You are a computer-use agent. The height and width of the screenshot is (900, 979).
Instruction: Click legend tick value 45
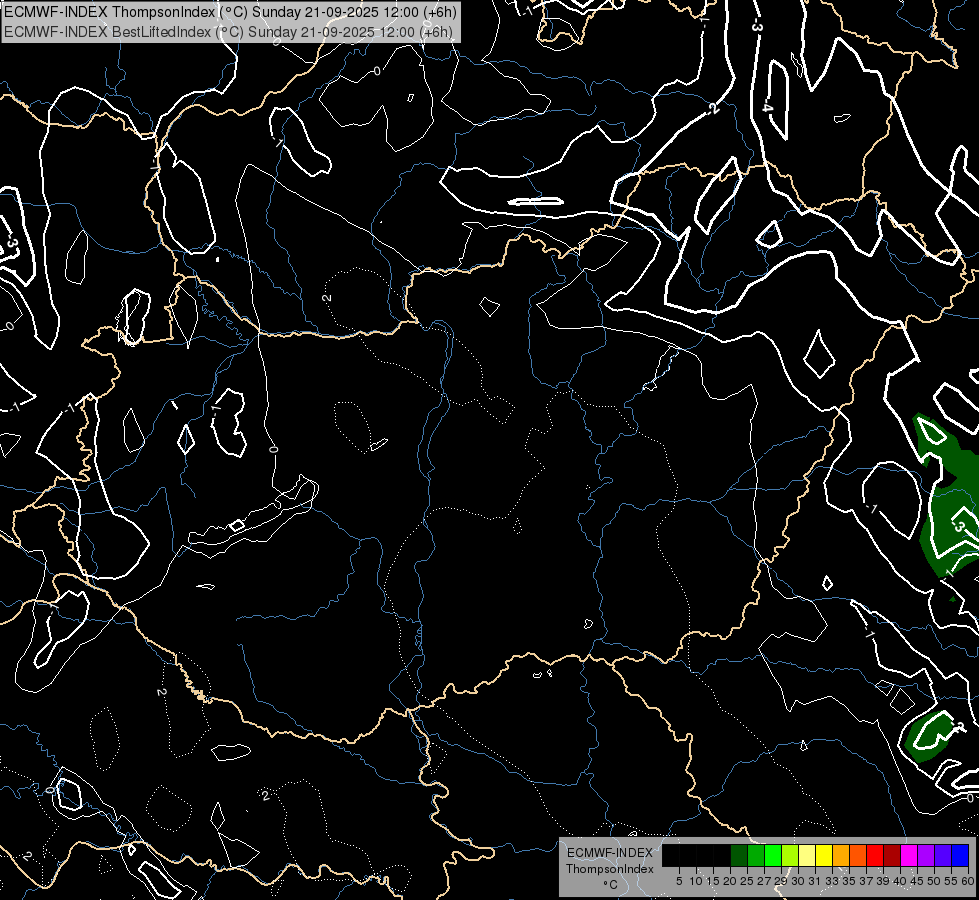tap(917, 881)
